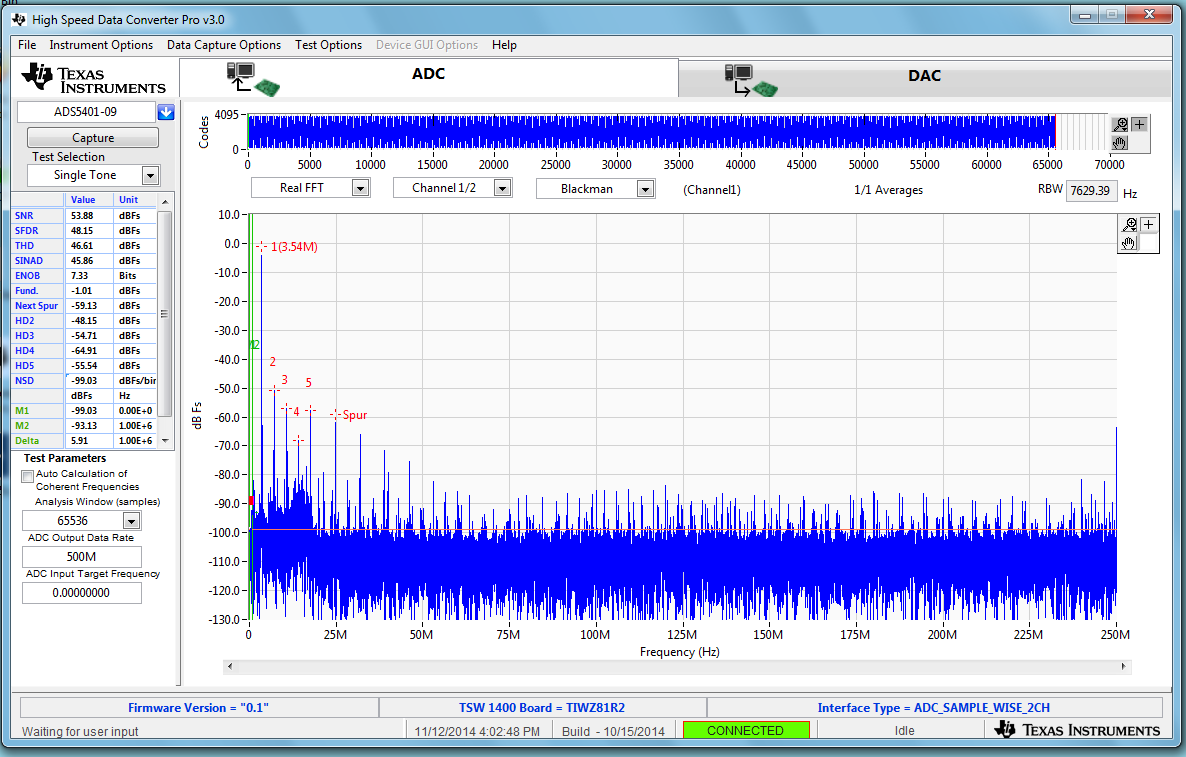The height and width of the screenshot is (757, 1186).
Task: Click the Idle status text
Action: 905,731
